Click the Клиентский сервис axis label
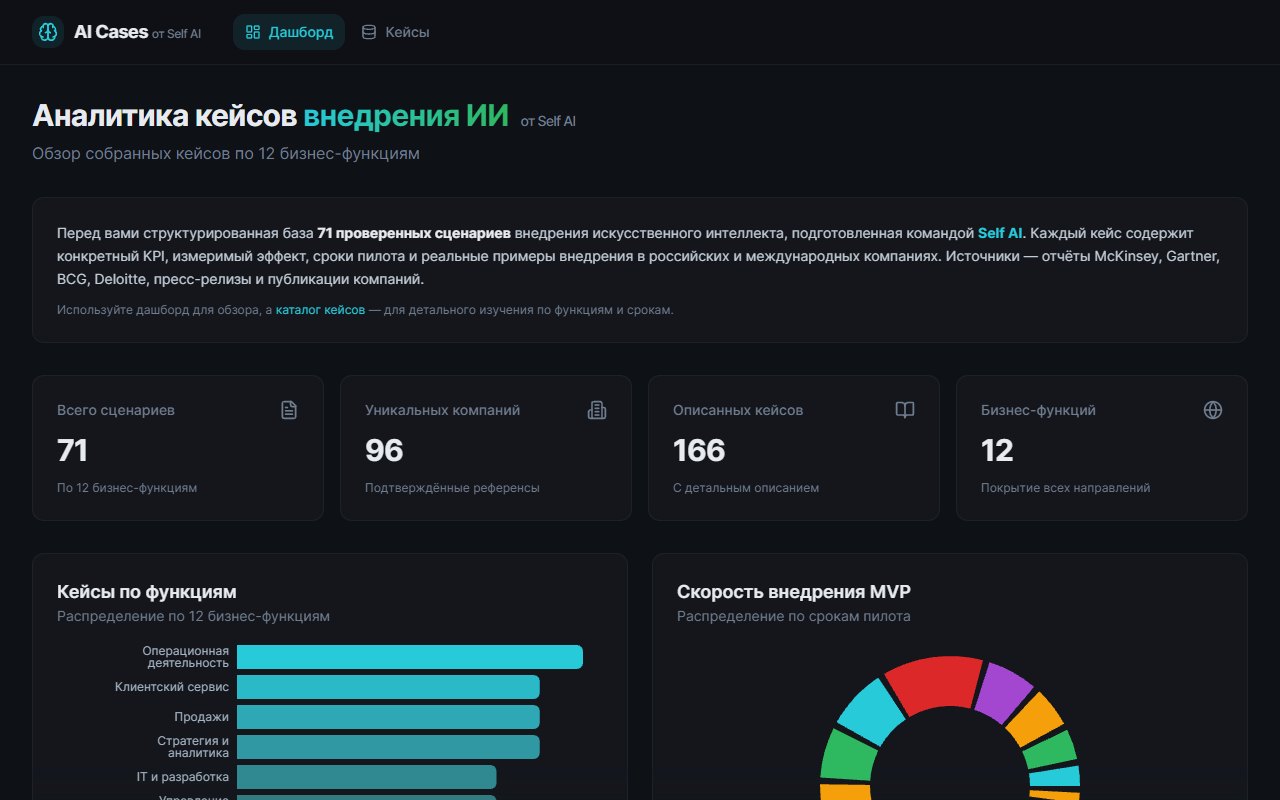Viewport: 1280px width, 800px height. click(x=172, y=687)
